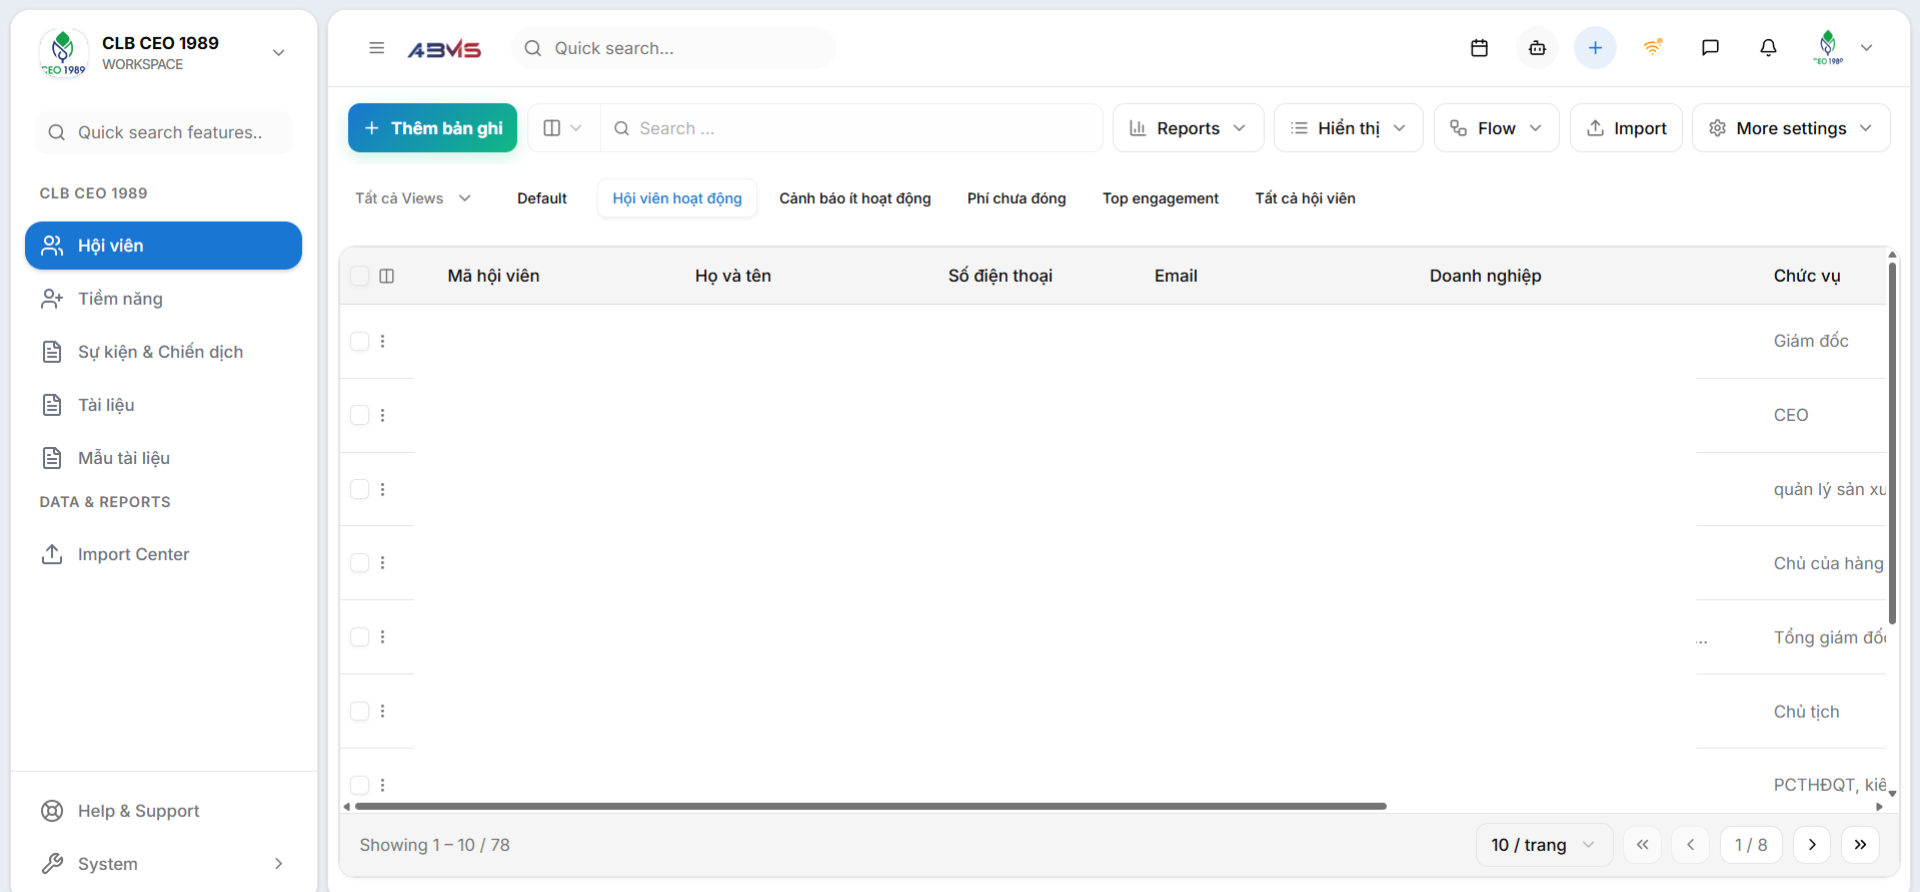Switch to the Cảnh báo ít hoạt động view
Screen dimensions: 1920x892
point(855,198)
